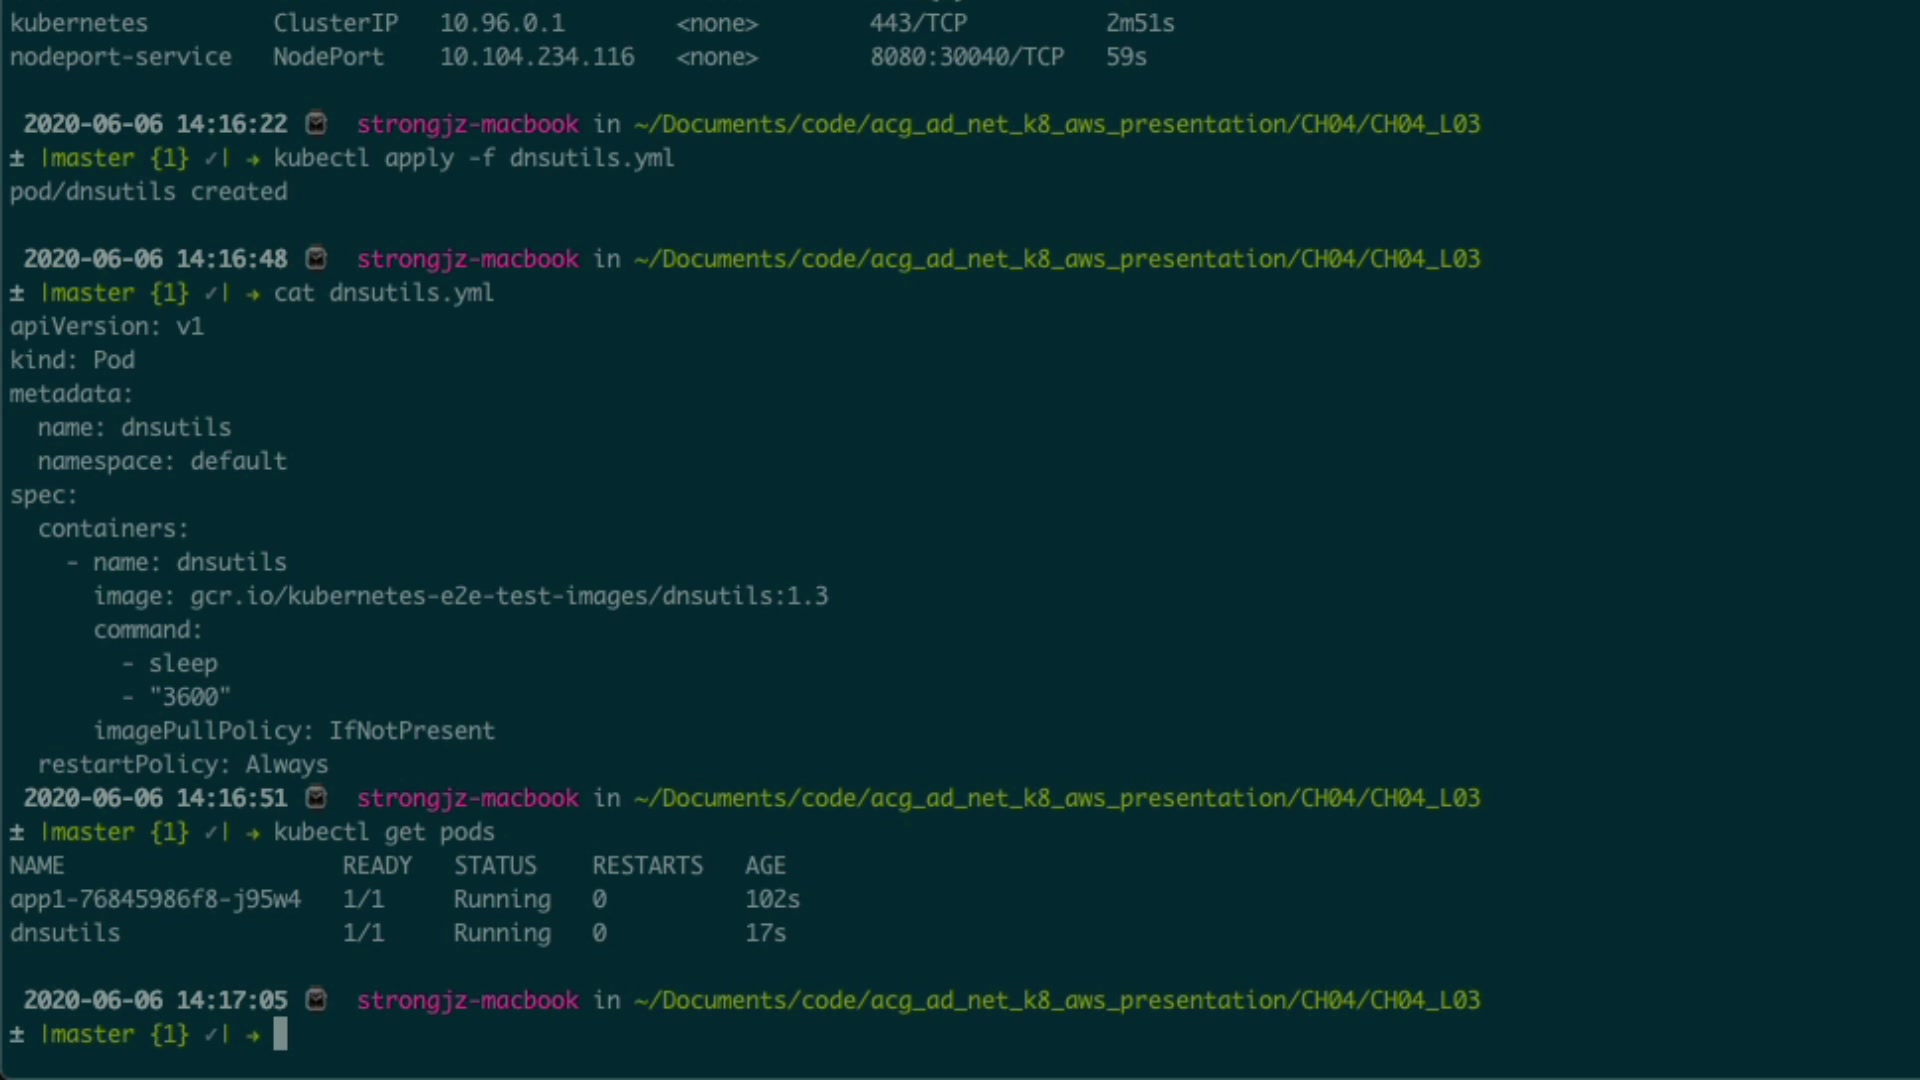This screenshot has width=1920, height=1080.
Task: Click the RESTARTS column header
Action: coord(647,865)
